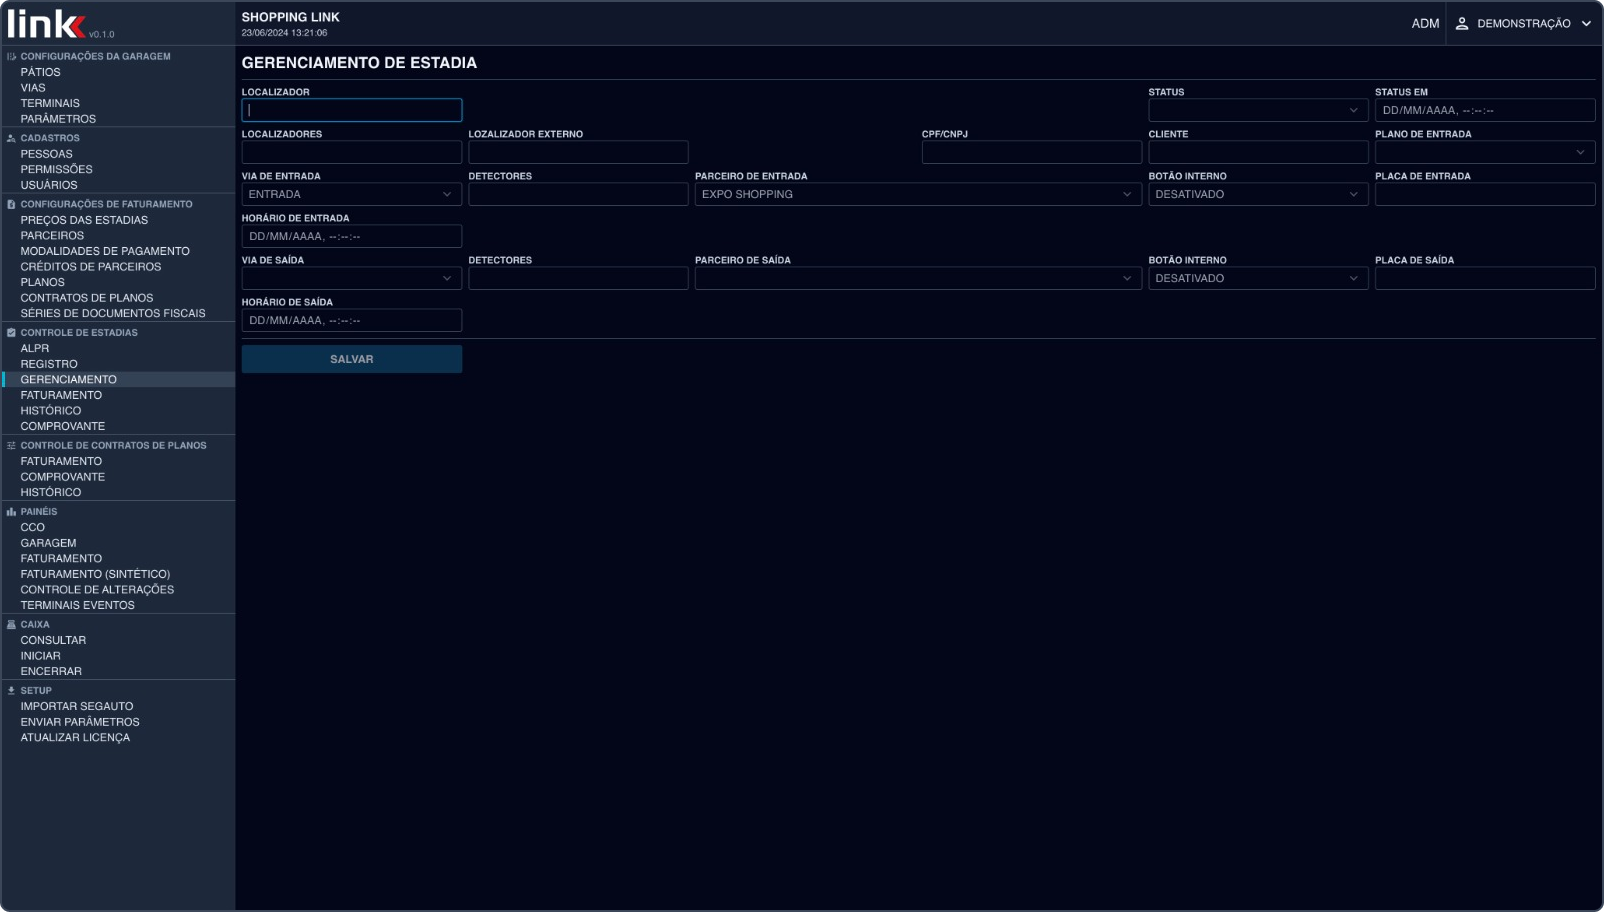
Task: Open ALPR under Controle de Estadias
Action: pos(35,349)
